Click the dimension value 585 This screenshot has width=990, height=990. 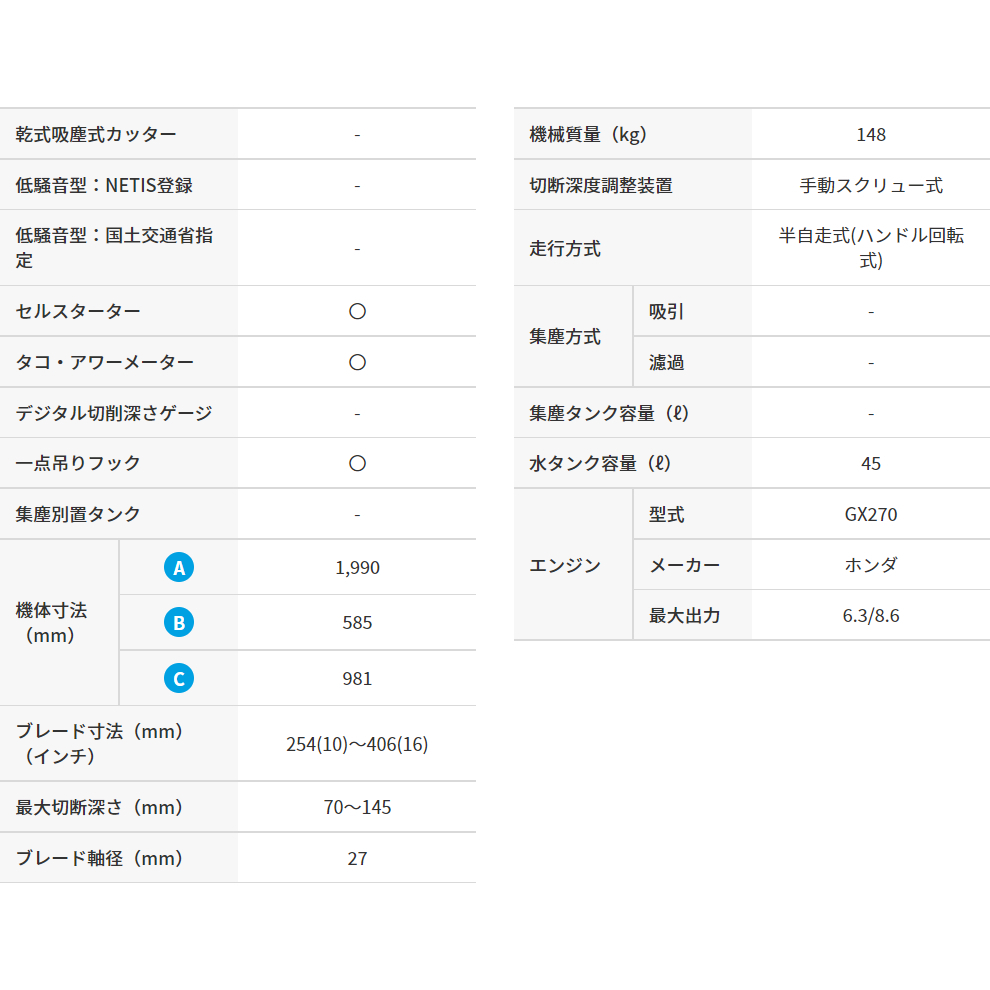click(357, 623)
